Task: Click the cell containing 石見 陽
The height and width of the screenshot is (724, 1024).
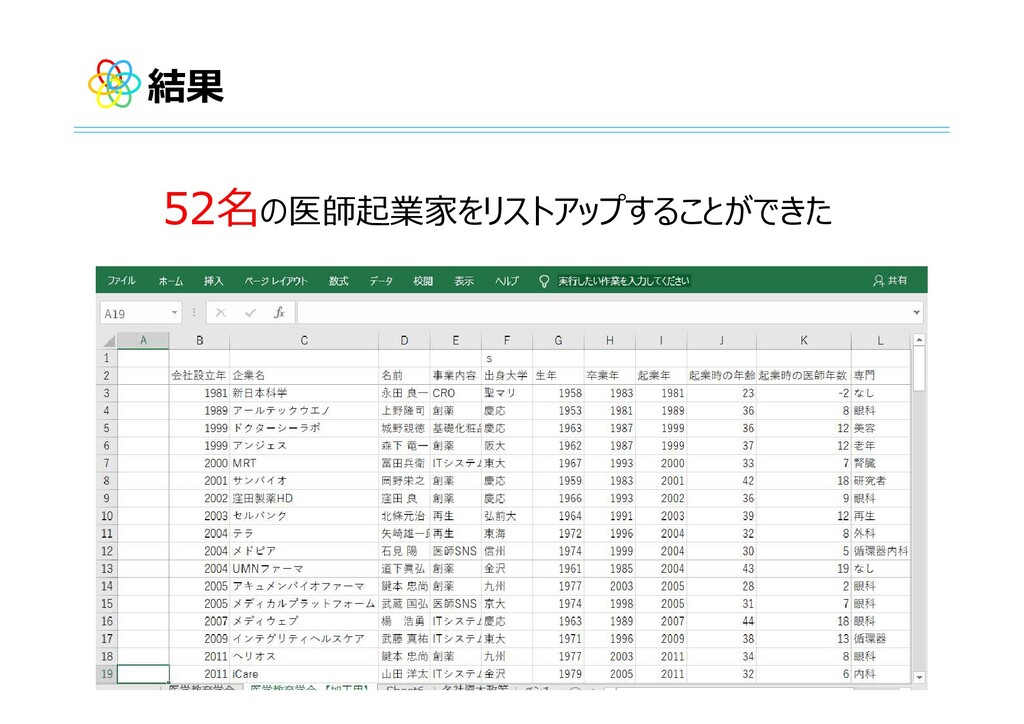Action: click(x=404, y=551)
